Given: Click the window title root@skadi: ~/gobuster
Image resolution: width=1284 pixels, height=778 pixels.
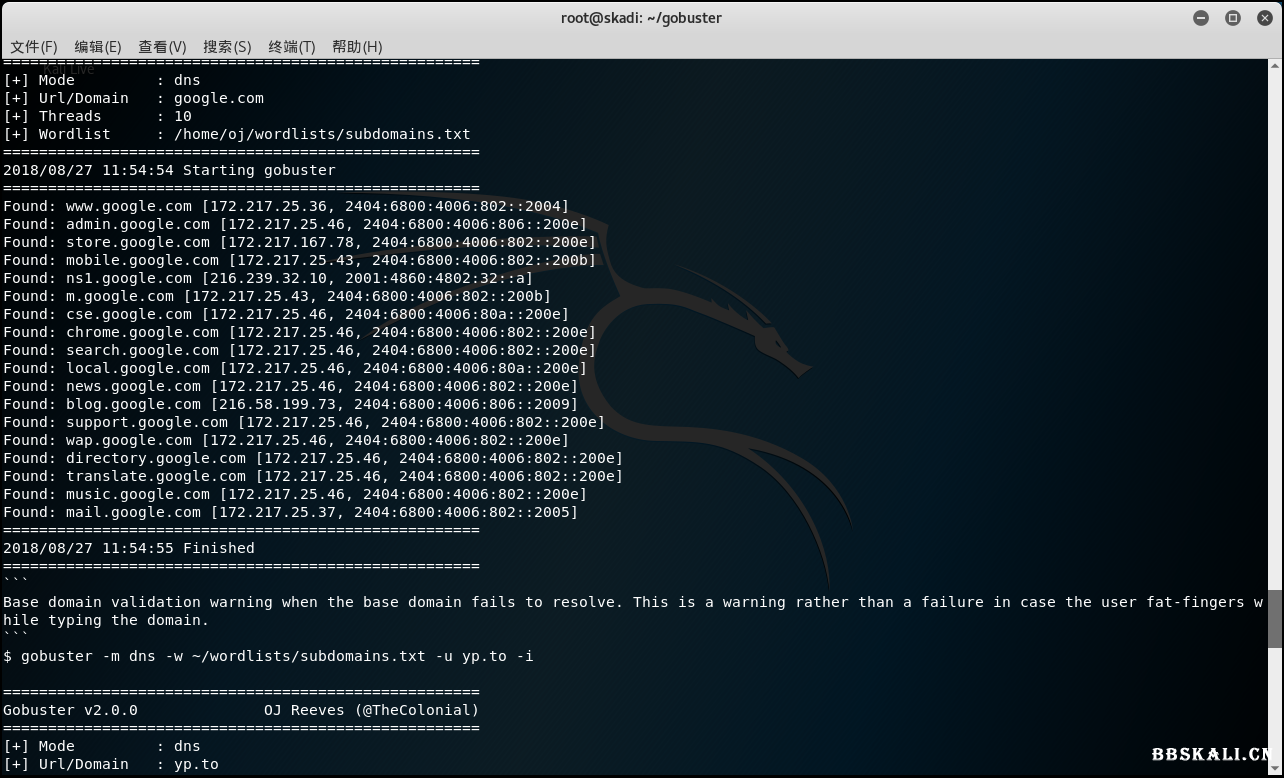Looking at the screenshot, I should coord(641,18).
